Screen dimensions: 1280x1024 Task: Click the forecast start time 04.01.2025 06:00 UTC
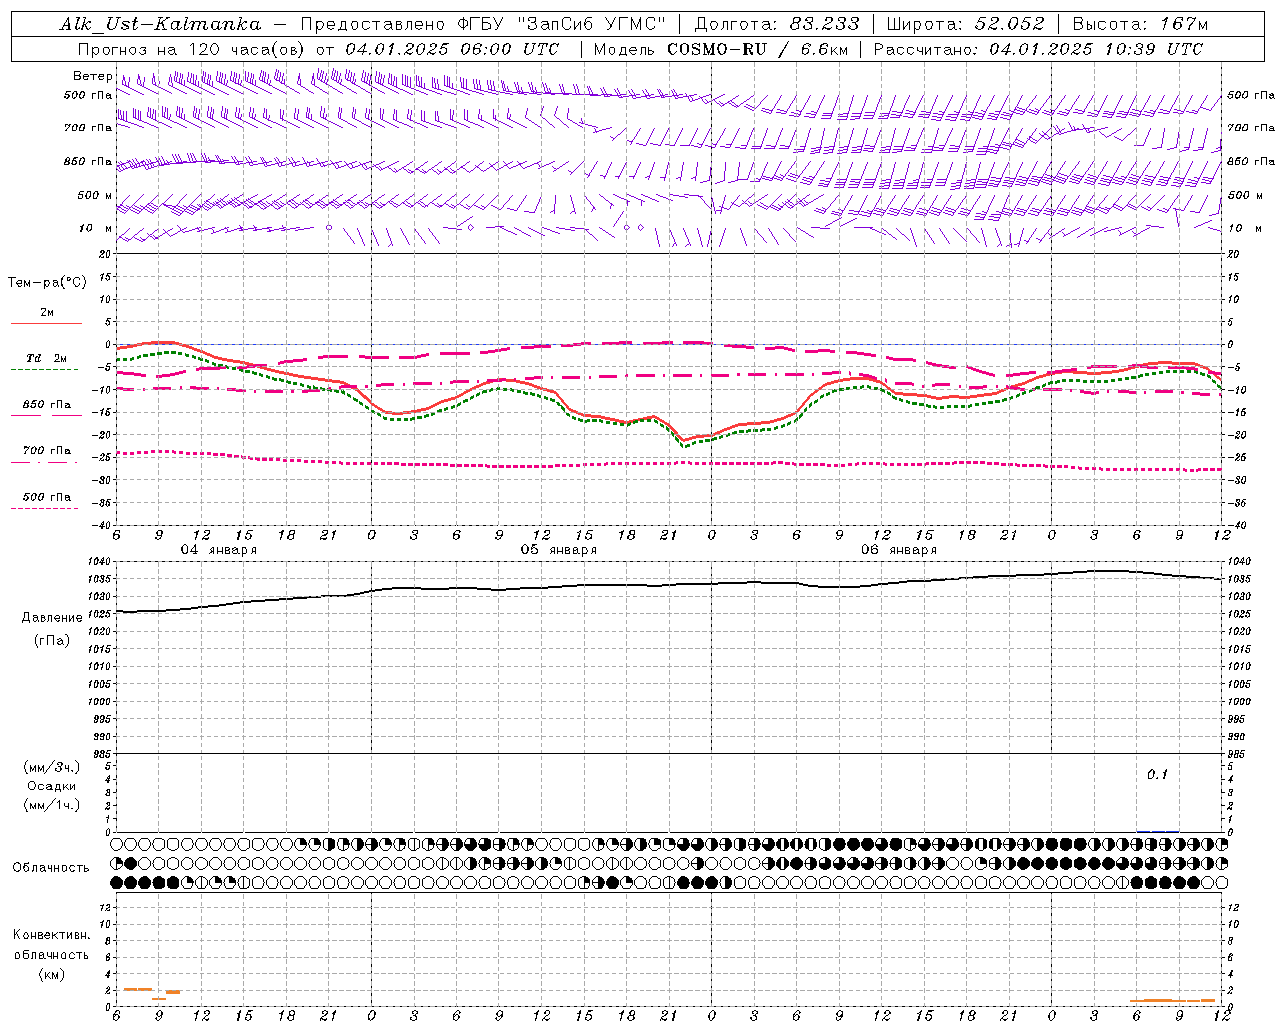point(452,49)
